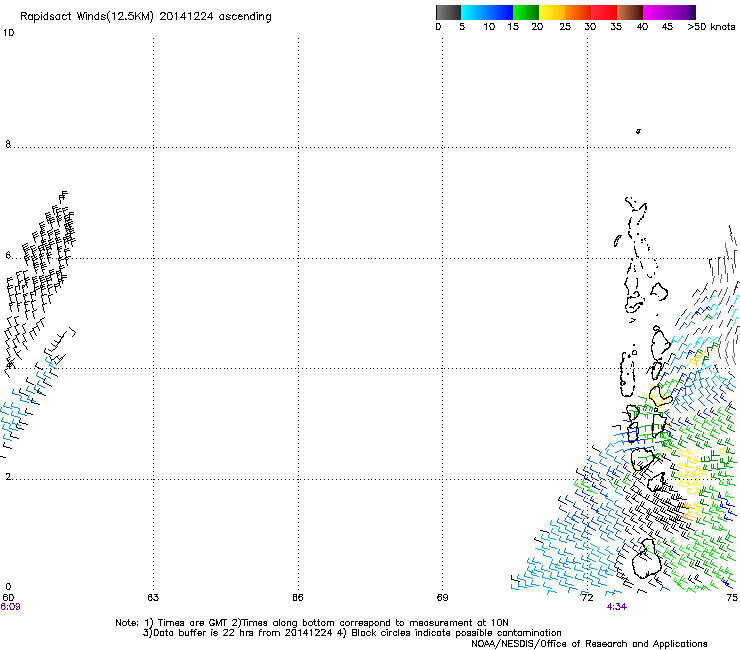Click the large island outline near the equator

(x=645, y=559)
